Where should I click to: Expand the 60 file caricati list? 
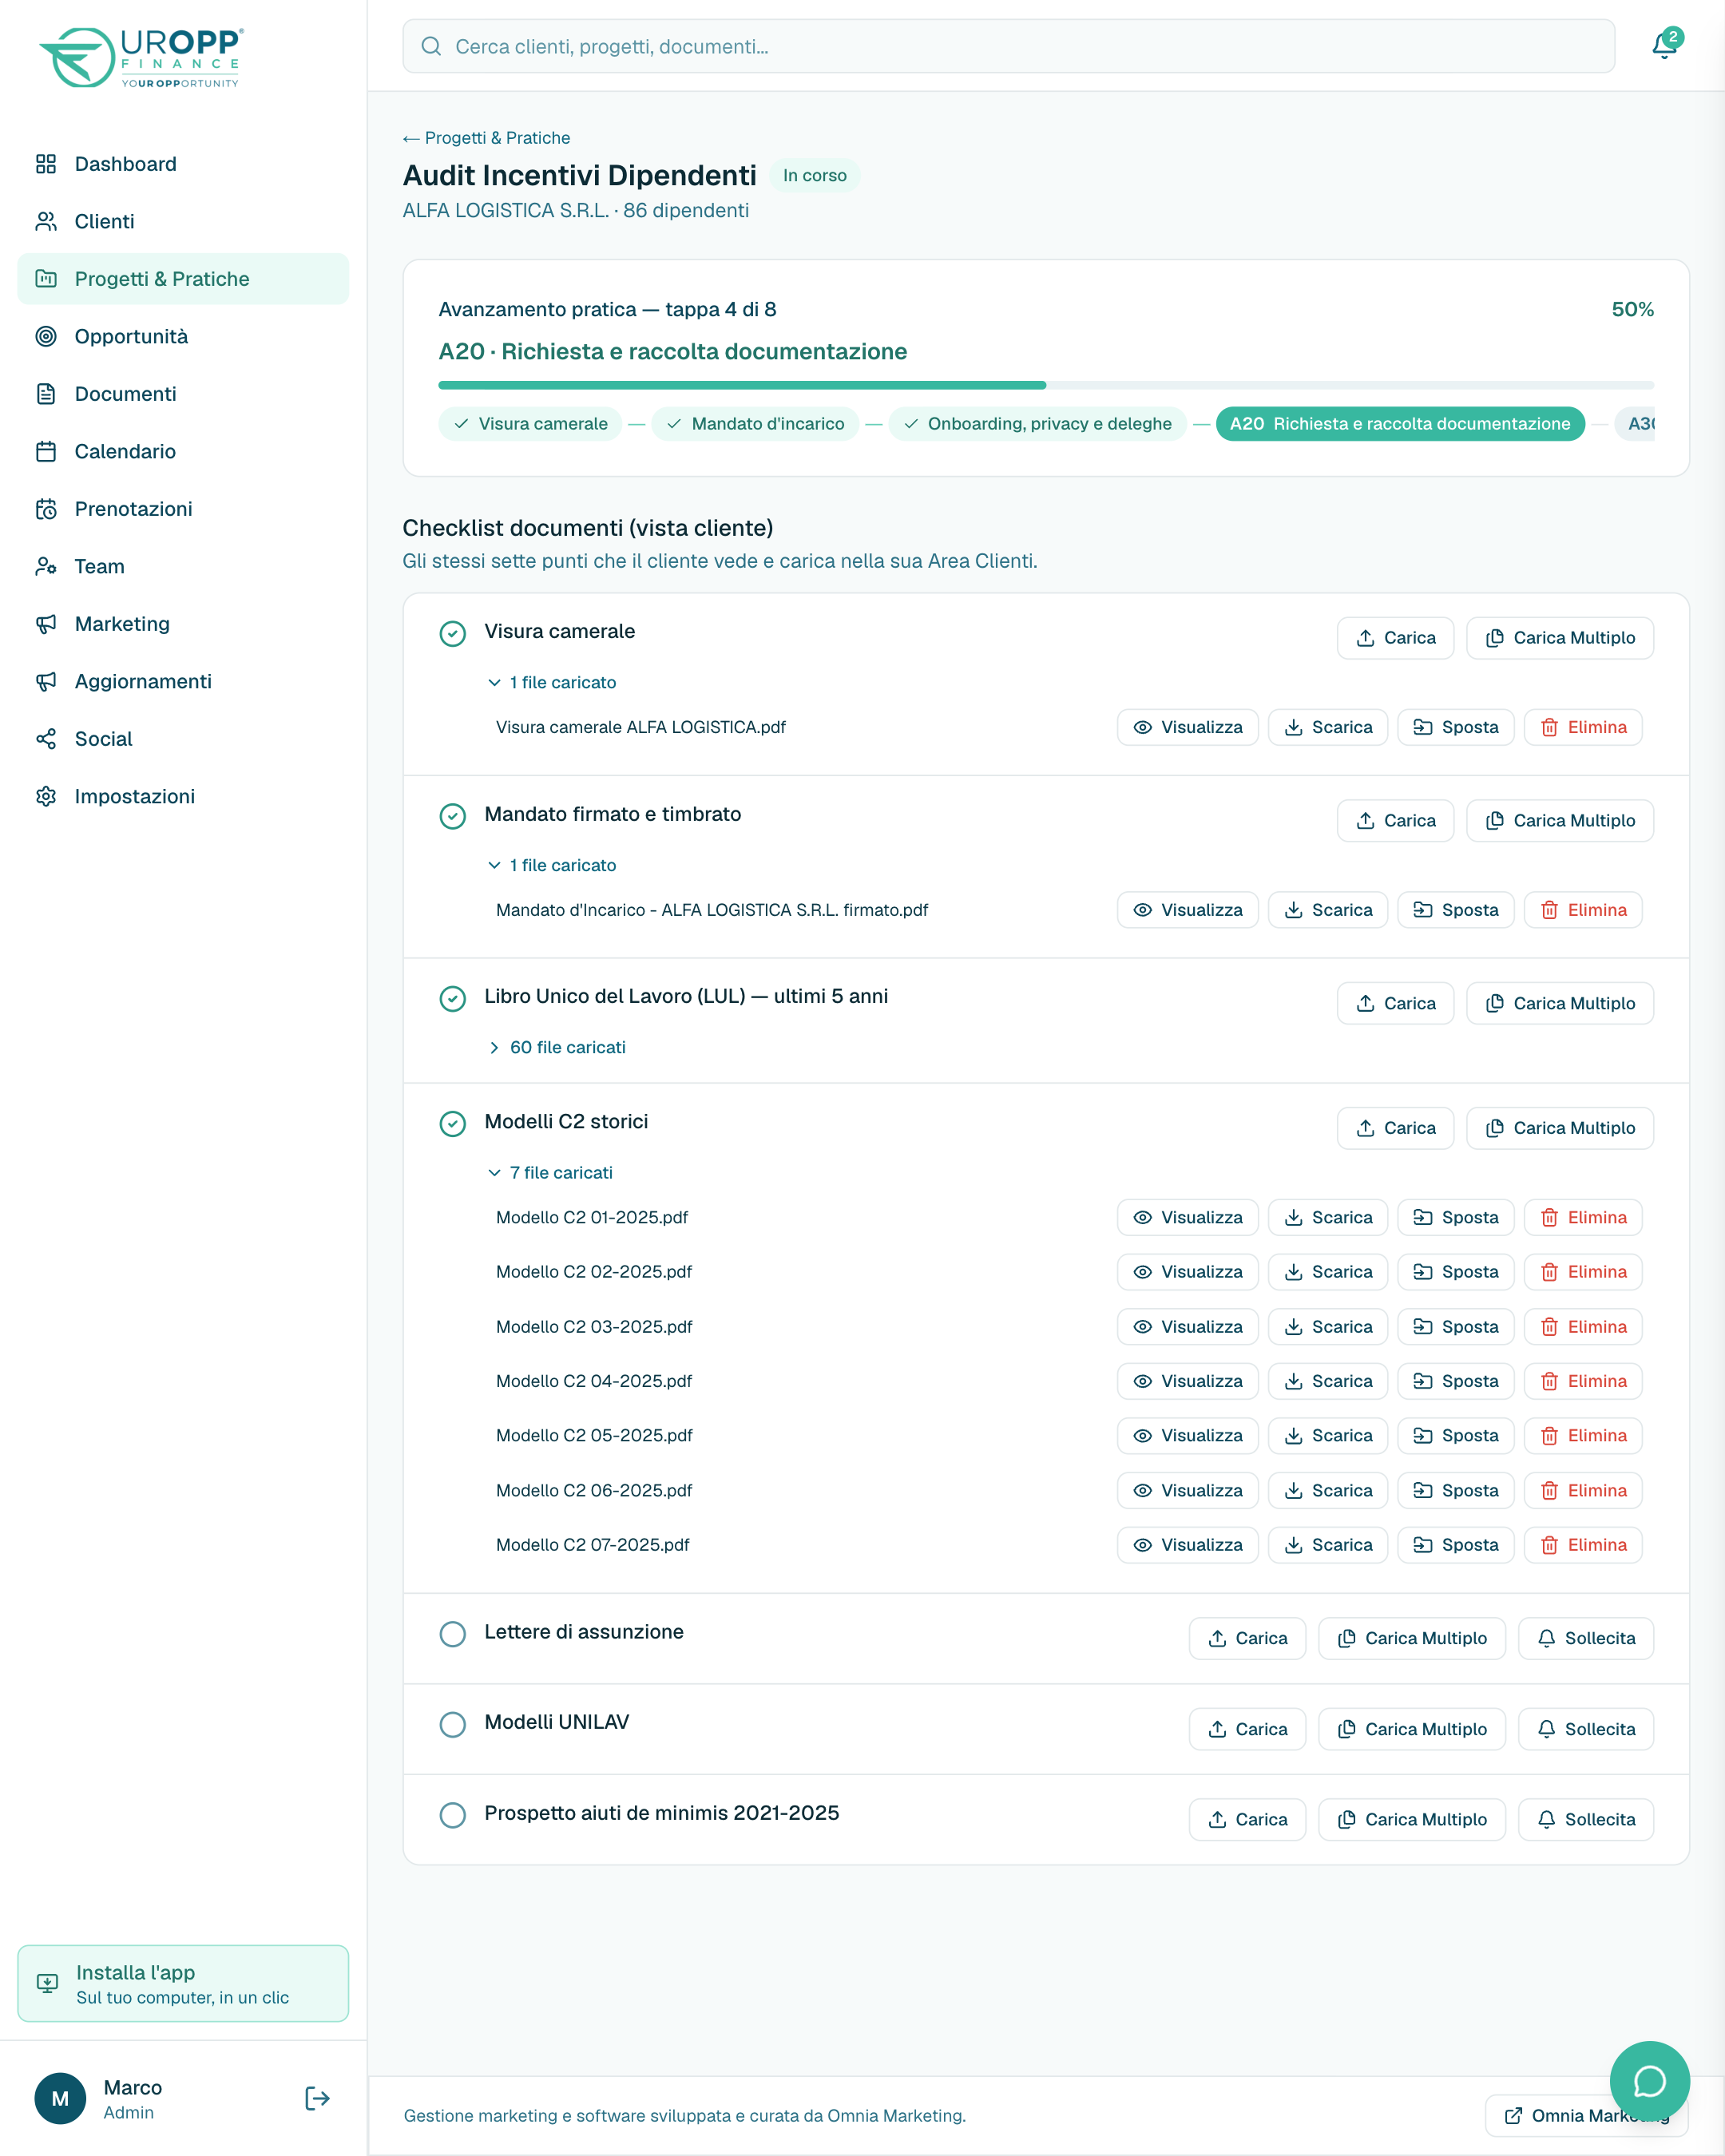(x=556, y=1047)
